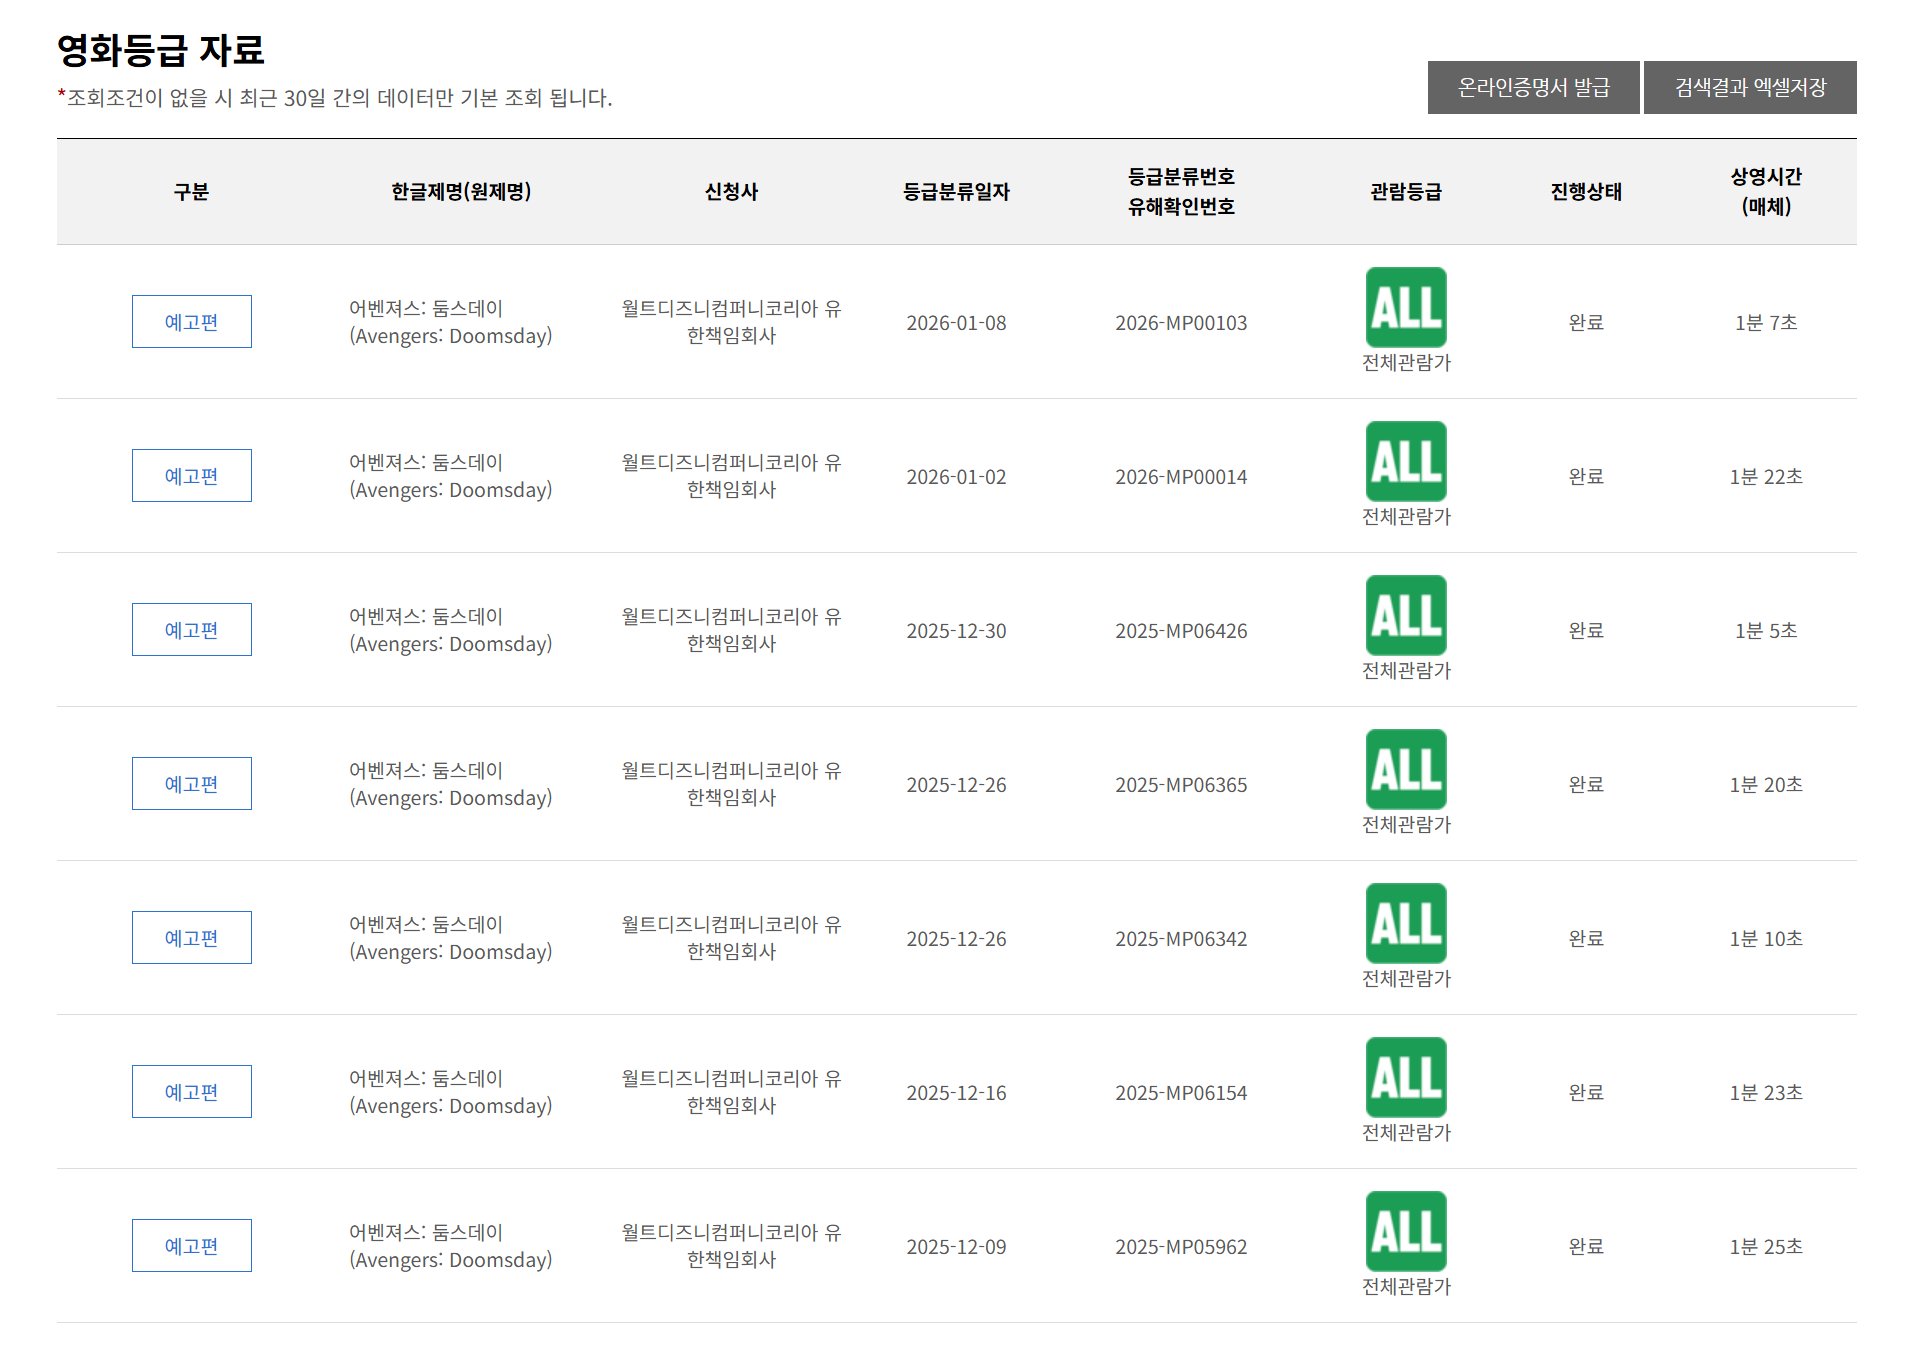
Task: Select 예고편 button dated 2025-12-30
Action: (191, 630)
